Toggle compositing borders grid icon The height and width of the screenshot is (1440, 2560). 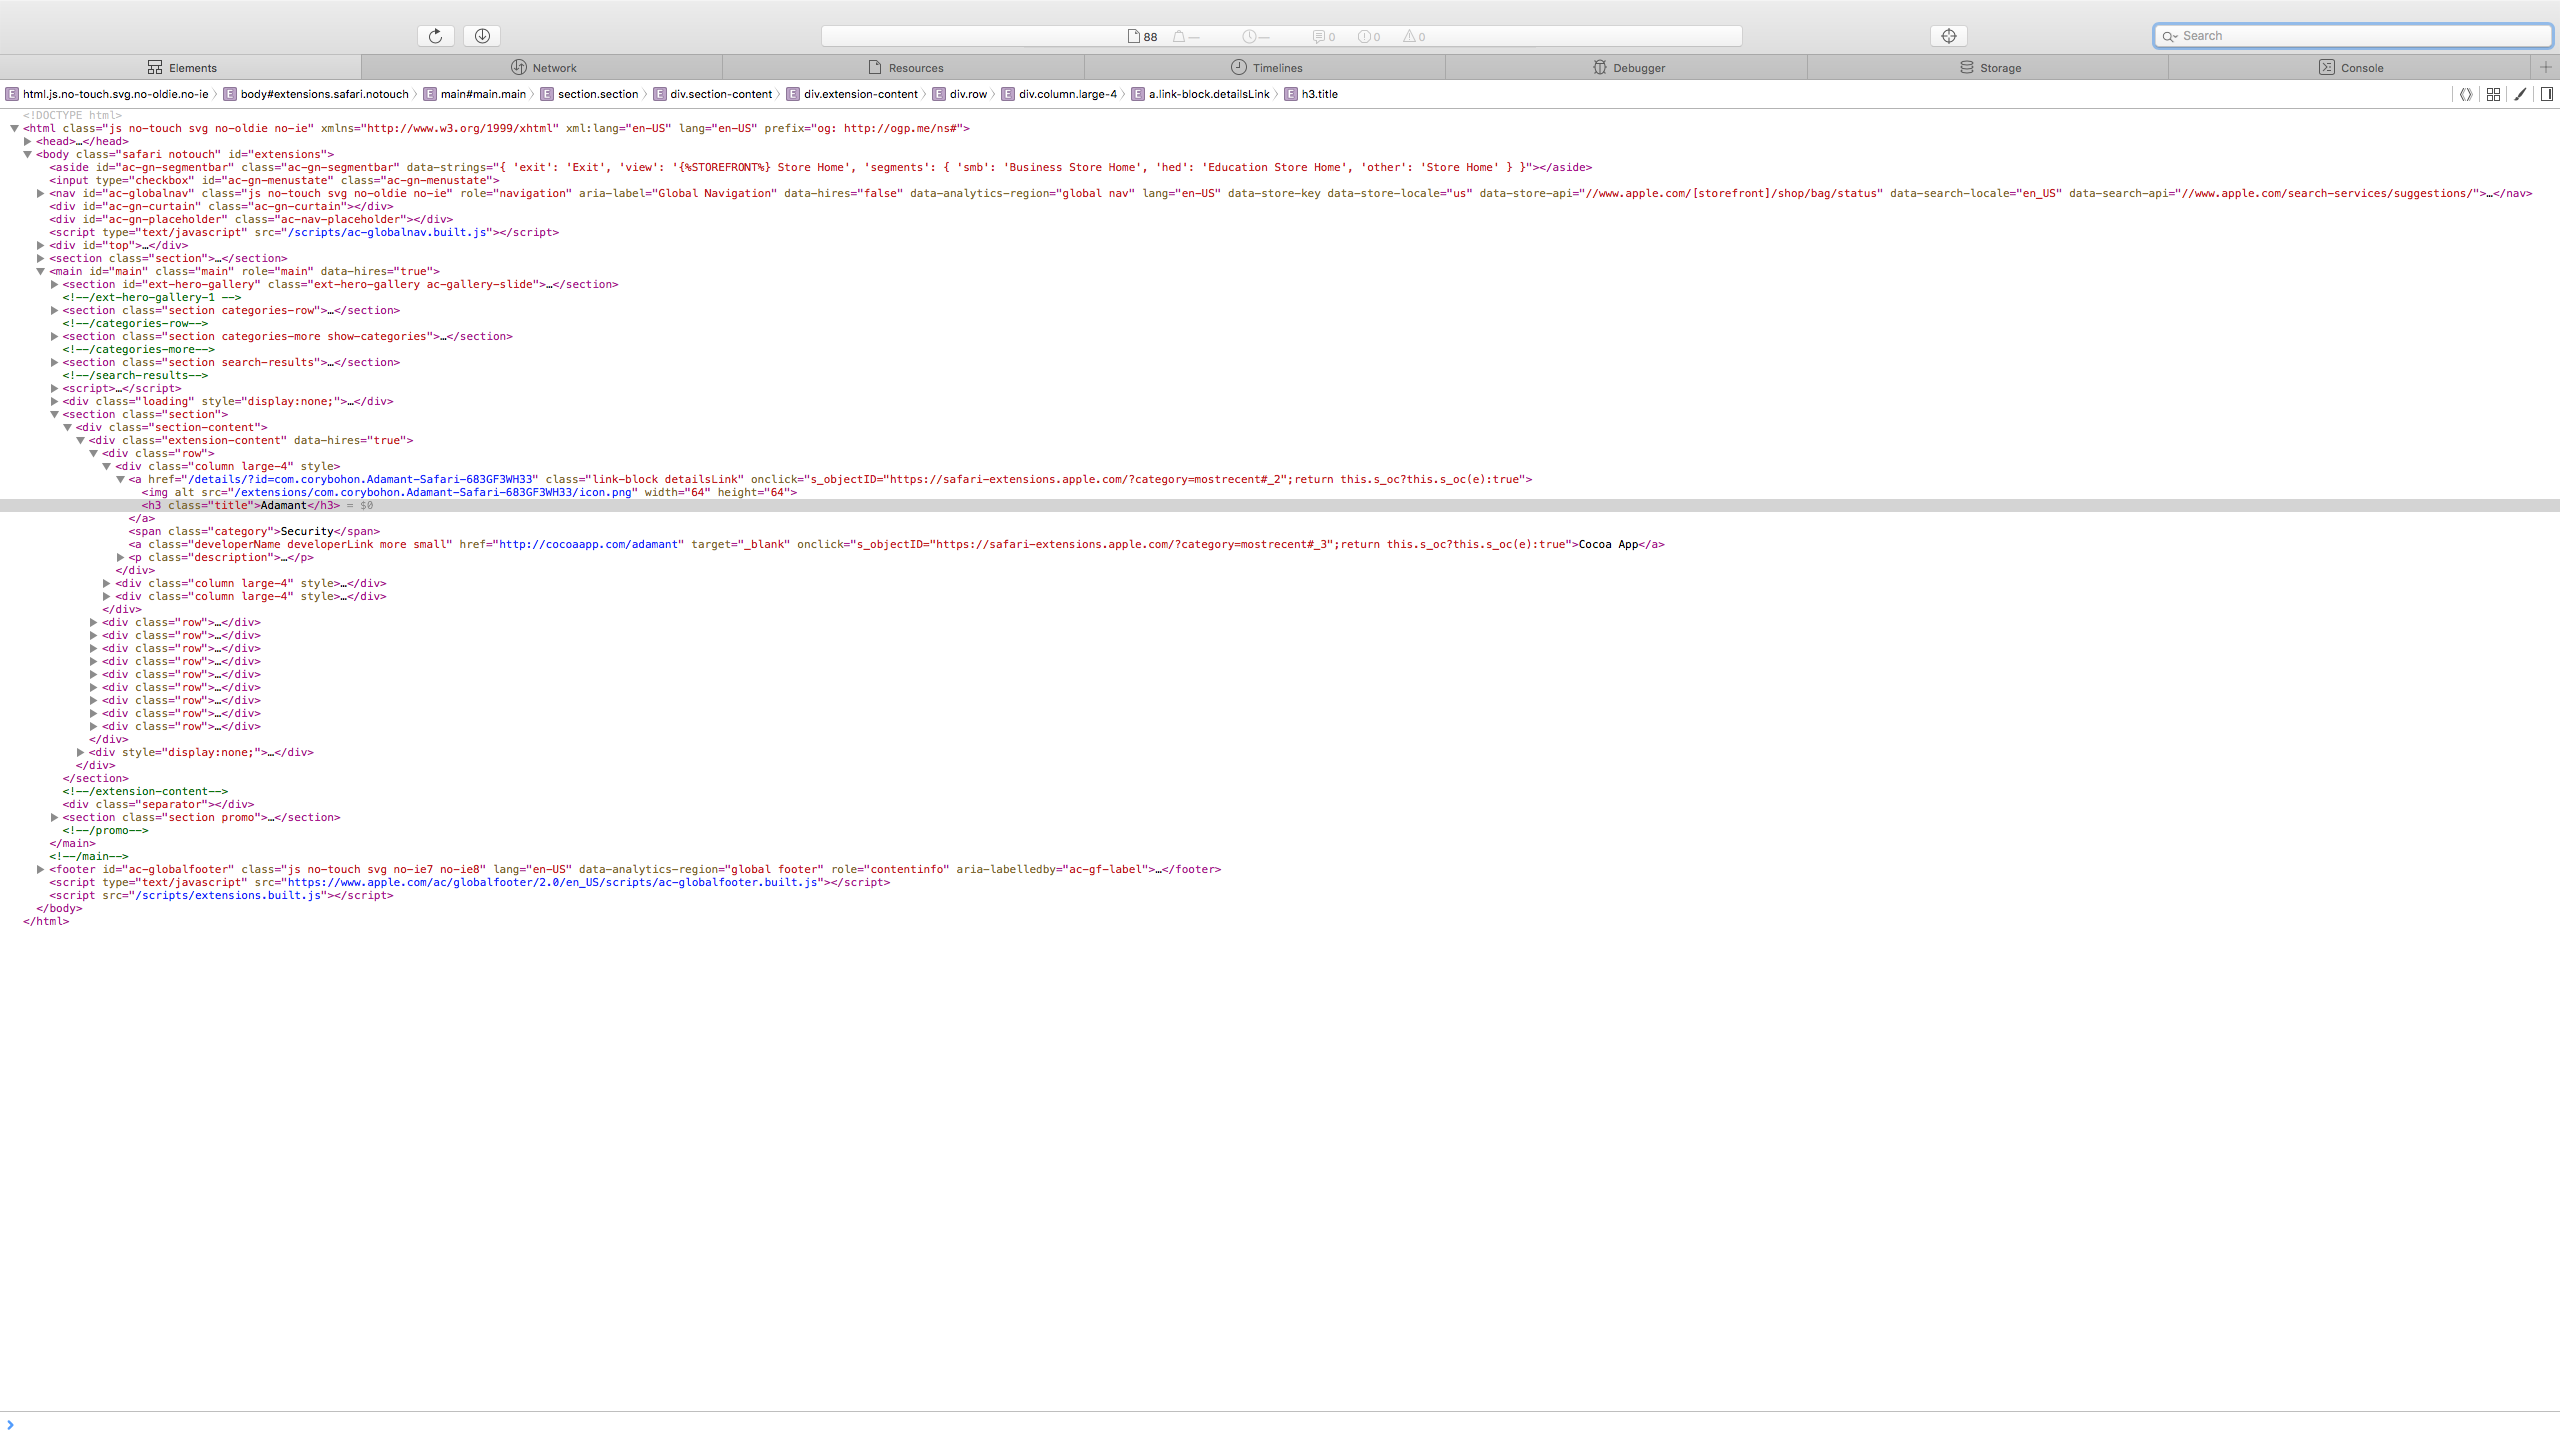[x=2493, y=94]
